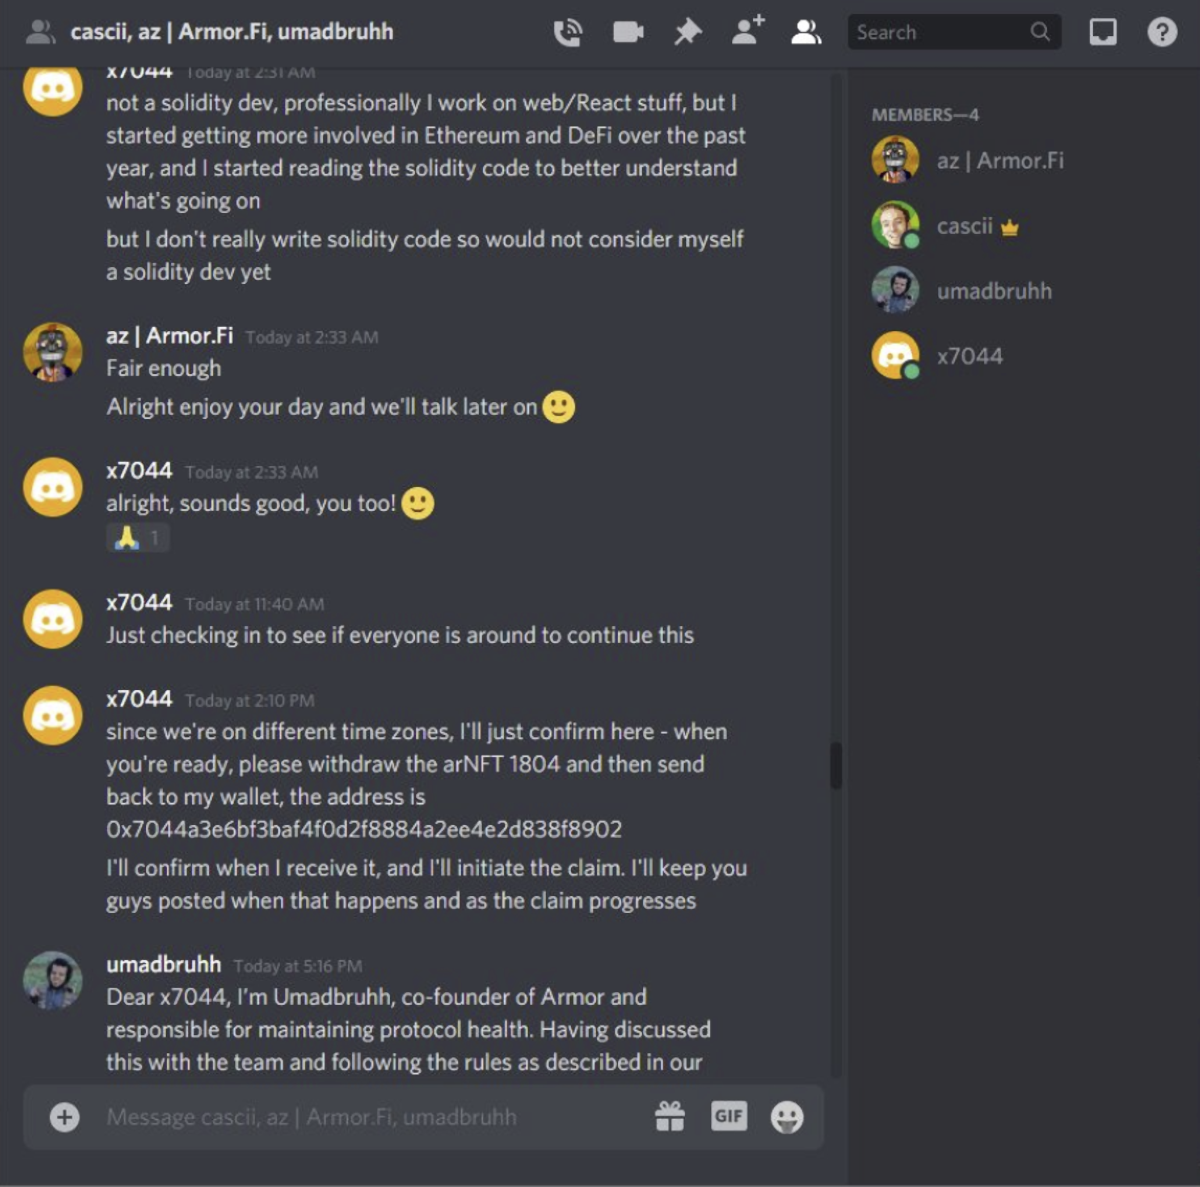Start a voice call
The height and width of the screenshot is (1187, 1200).
568,32
